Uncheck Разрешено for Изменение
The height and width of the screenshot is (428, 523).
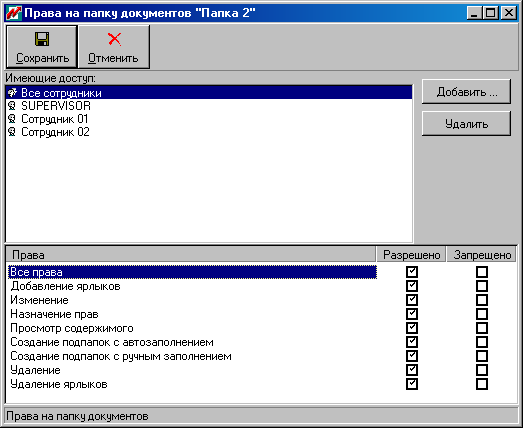click(412, 300)
